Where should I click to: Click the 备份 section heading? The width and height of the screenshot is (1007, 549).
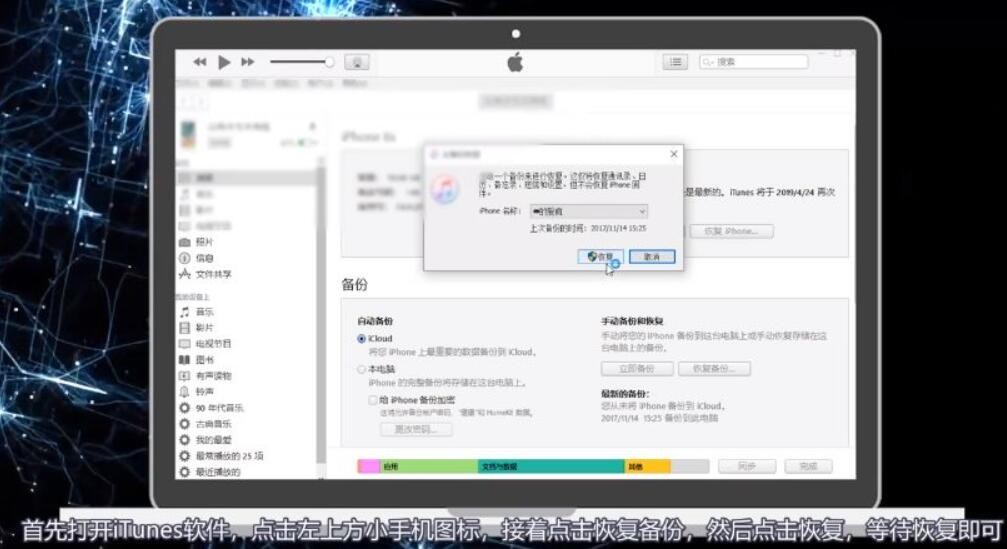[355, 284]
